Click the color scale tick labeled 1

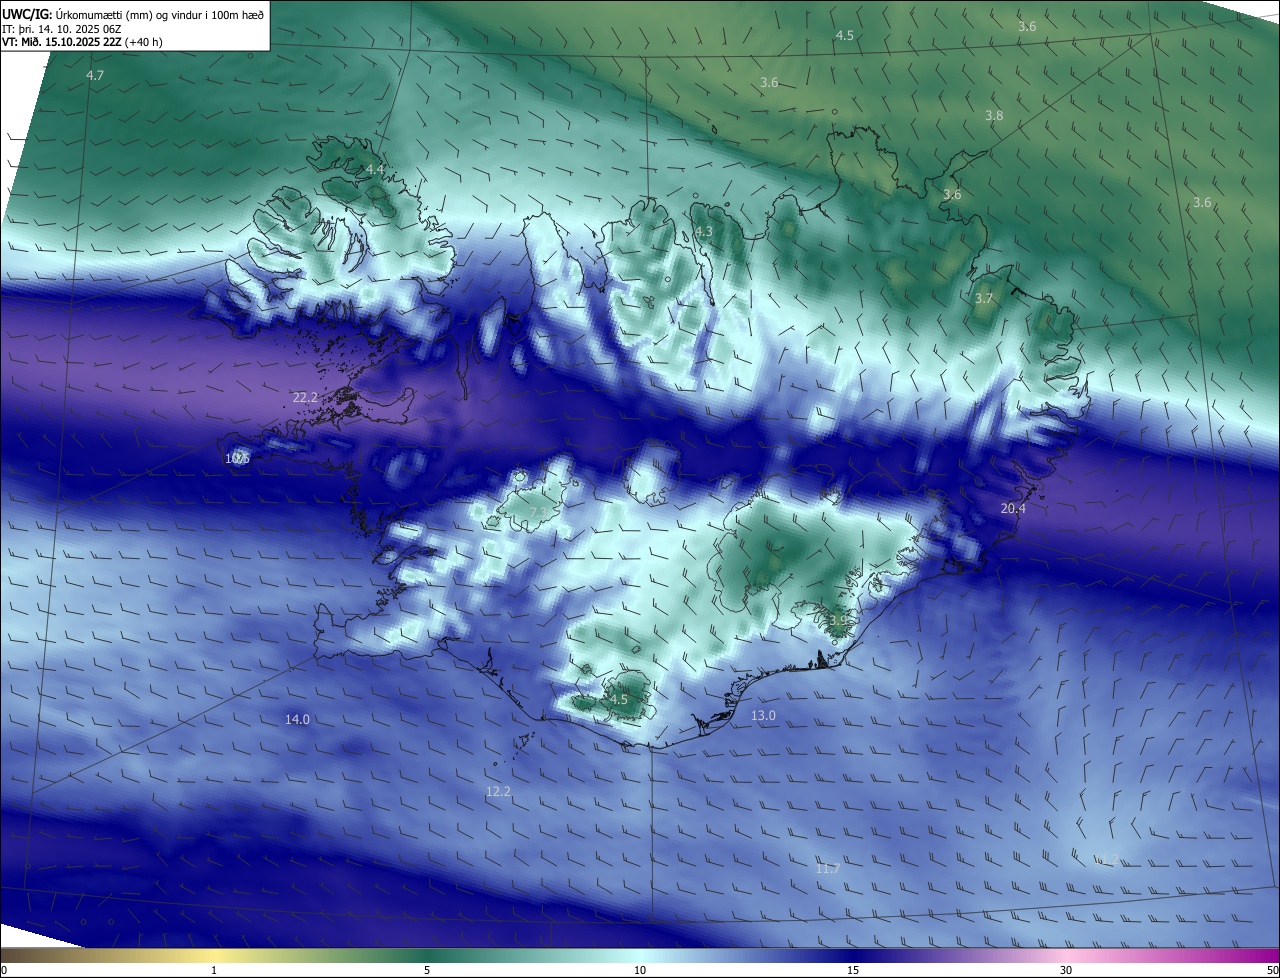[x=214, y=970]
